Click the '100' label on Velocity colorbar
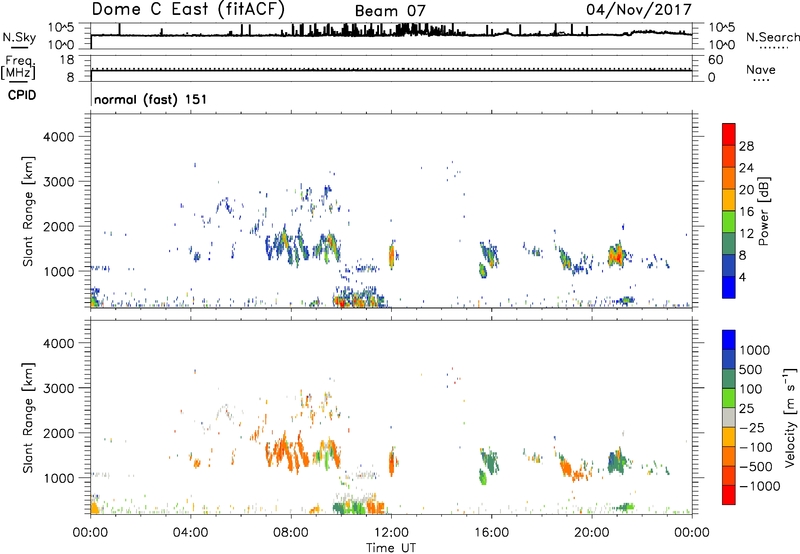 pos(751,389)
